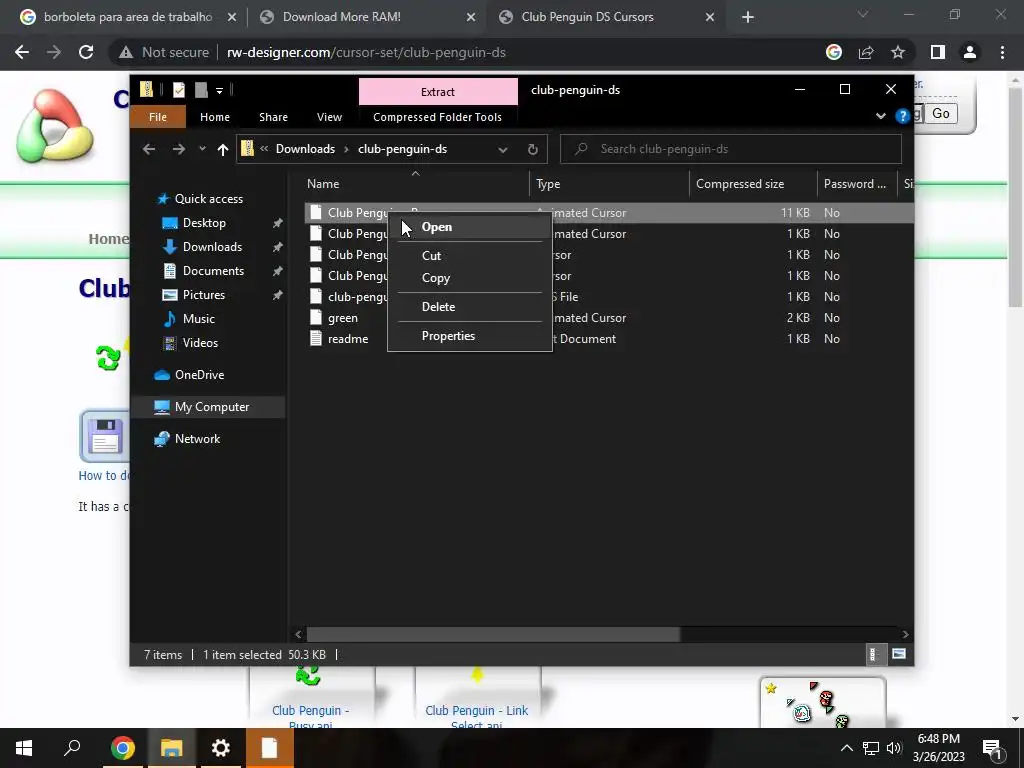
Task: Open the File ribbon tab
Action: [158, 117]
